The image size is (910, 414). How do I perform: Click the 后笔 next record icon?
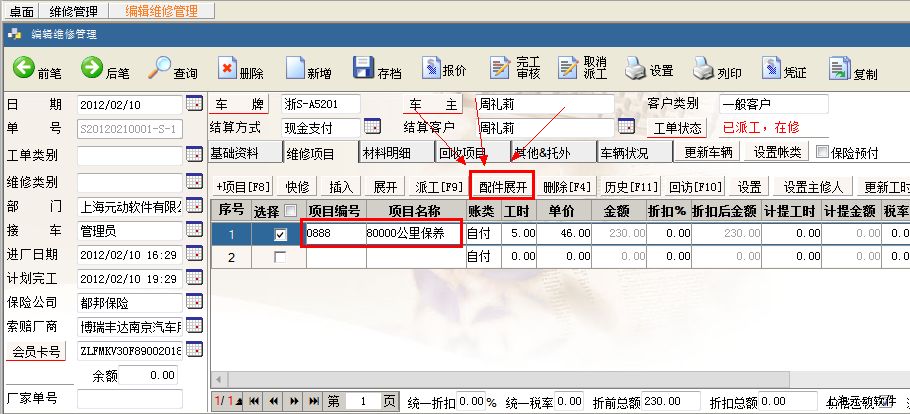click(x=92, y=68)
